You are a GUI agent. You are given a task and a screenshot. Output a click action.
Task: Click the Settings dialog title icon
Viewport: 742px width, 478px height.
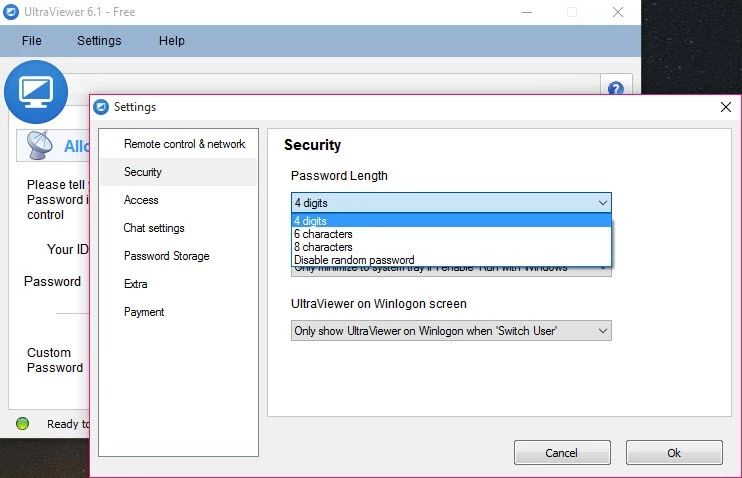click(101, 107)
